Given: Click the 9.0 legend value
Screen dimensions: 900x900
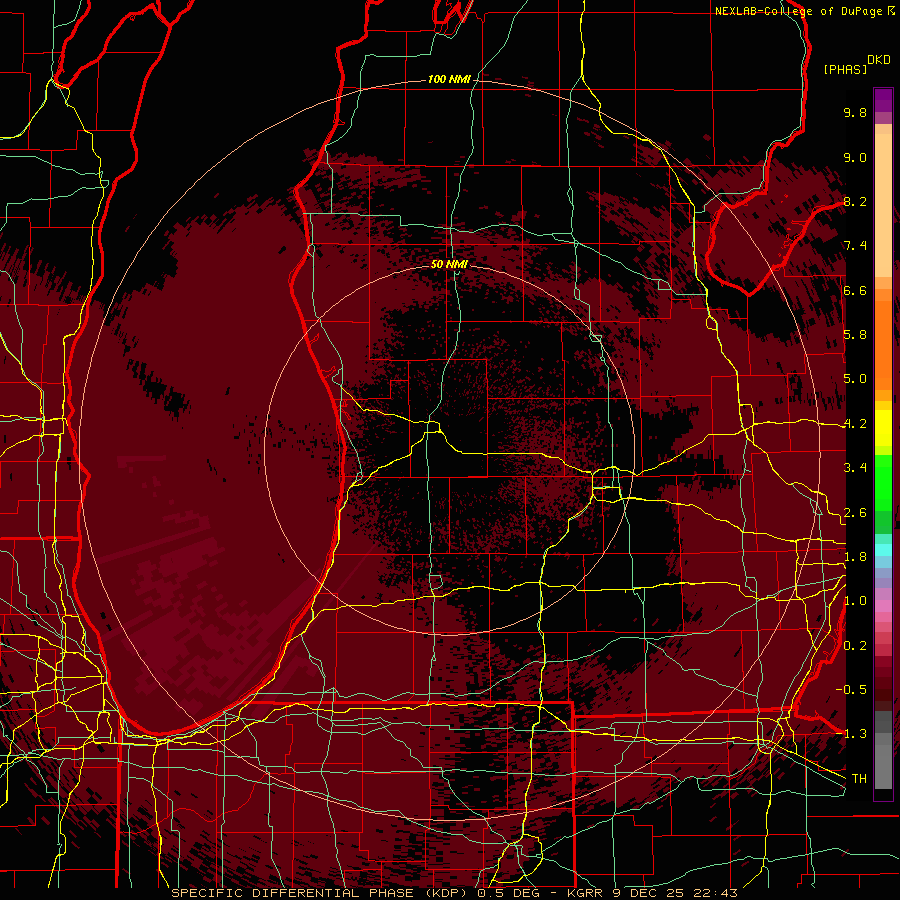Looking at the screenshot, I should pyautogui.click(x=855, y=157).
